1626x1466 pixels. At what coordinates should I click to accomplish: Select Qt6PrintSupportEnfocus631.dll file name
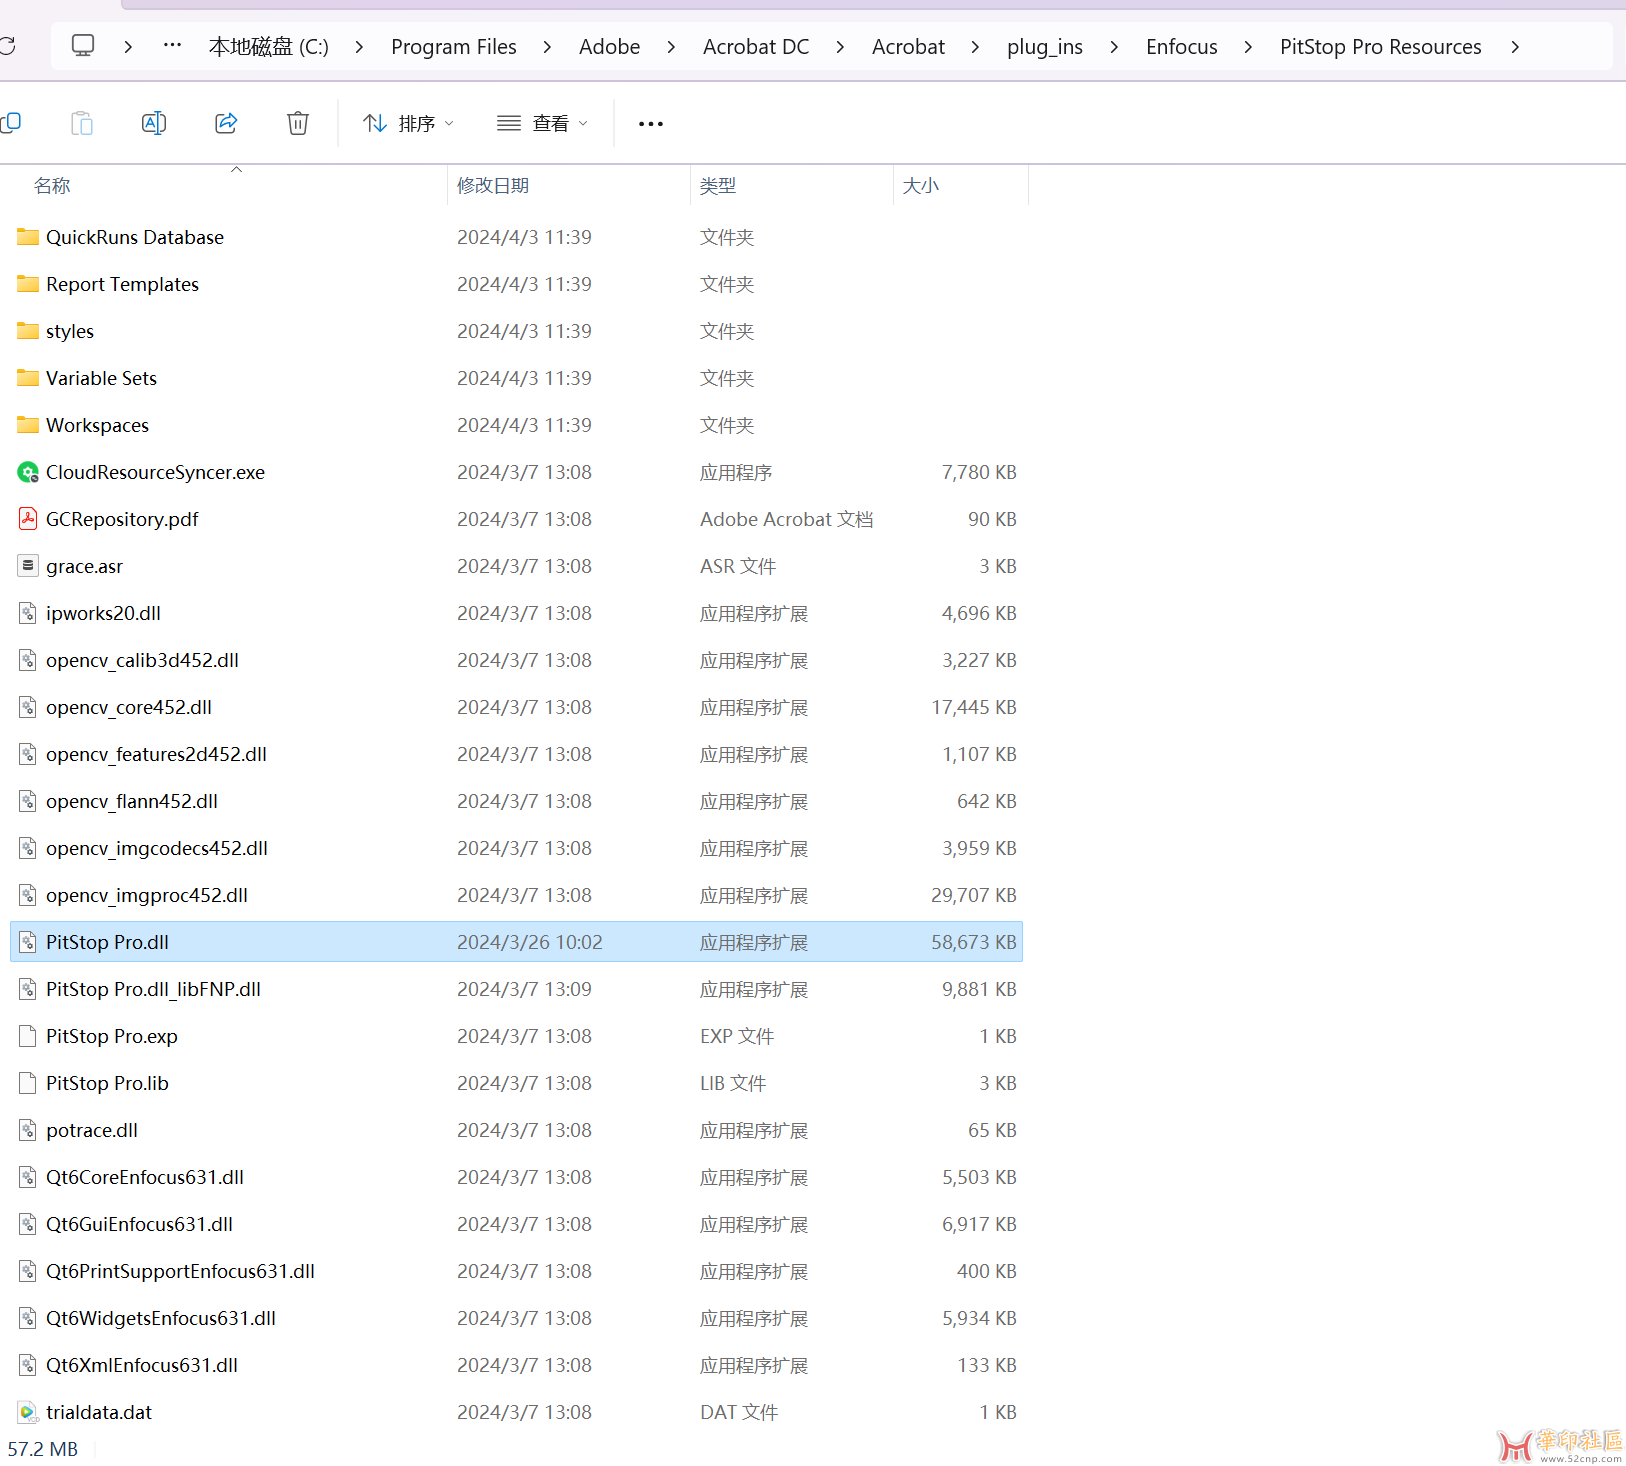180,1271
